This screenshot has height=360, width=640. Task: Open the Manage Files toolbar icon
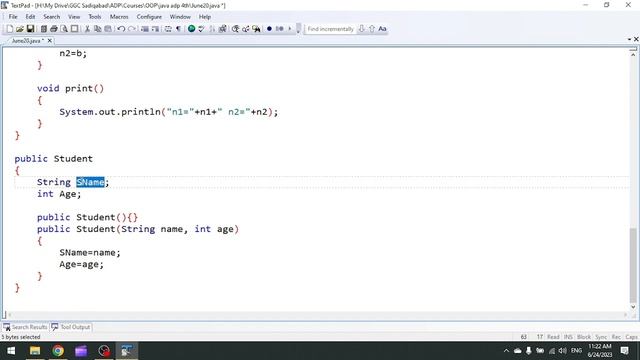coord(43,29)
